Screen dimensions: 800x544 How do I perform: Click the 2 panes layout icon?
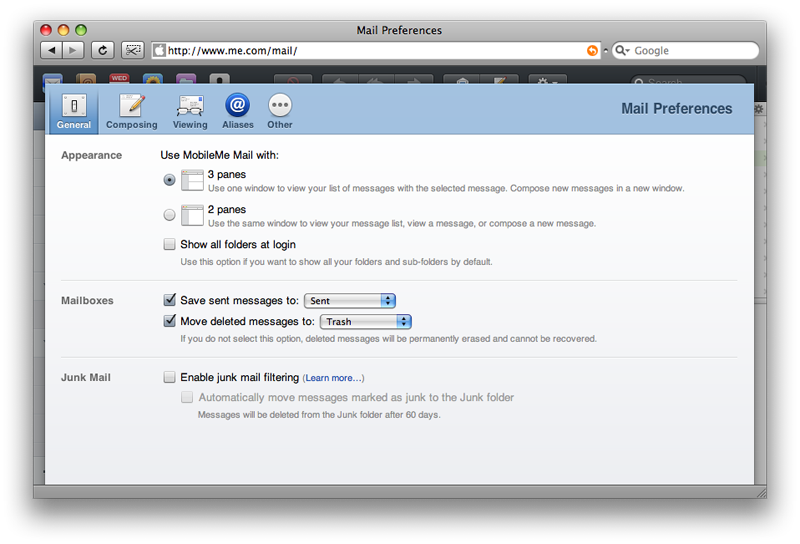[x=192, y=215]
